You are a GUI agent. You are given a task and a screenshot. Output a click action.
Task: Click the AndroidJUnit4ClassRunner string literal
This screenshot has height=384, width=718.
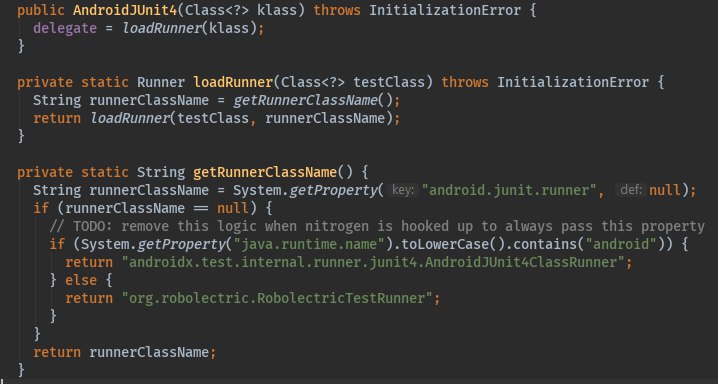(373, 262)
